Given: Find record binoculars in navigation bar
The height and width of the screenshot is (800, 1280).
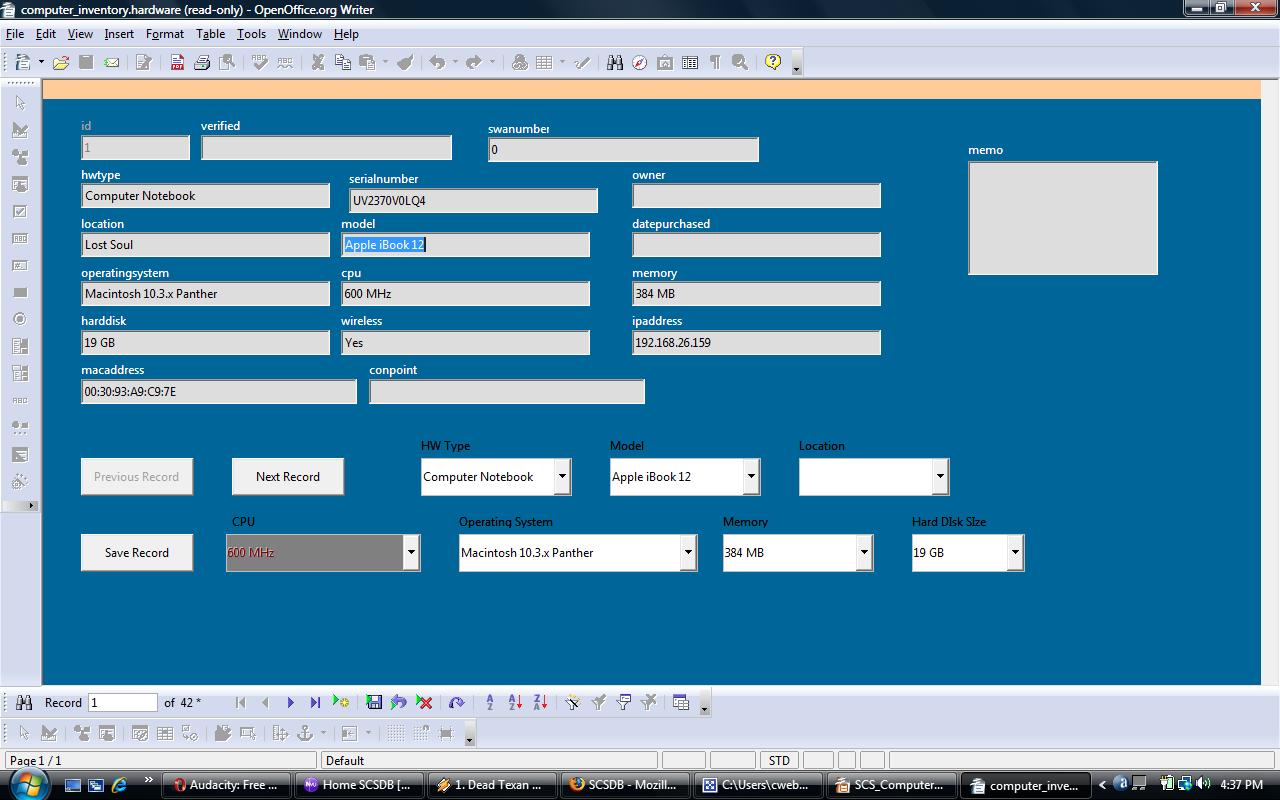Looking at the screenshot, I should (x=24, y=703).
